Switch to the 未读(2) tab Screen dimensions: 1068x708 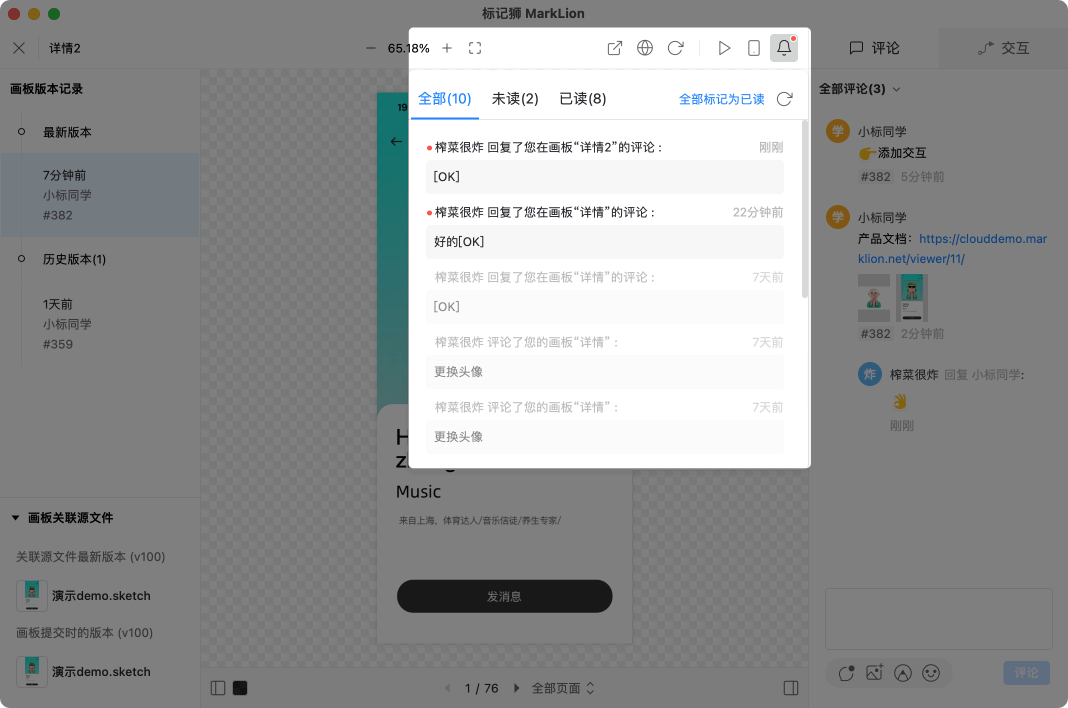click(x=514, y=100)
